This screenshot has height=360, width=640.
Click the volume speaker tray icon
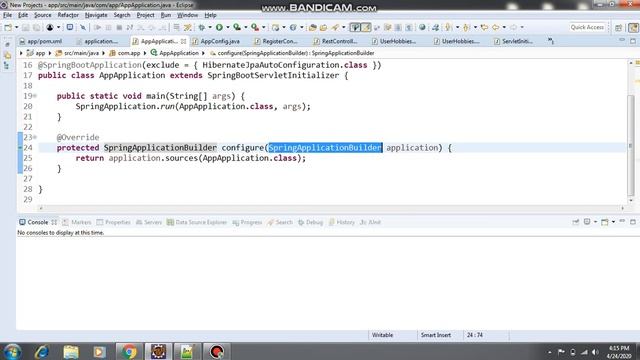tap(595, 352)
